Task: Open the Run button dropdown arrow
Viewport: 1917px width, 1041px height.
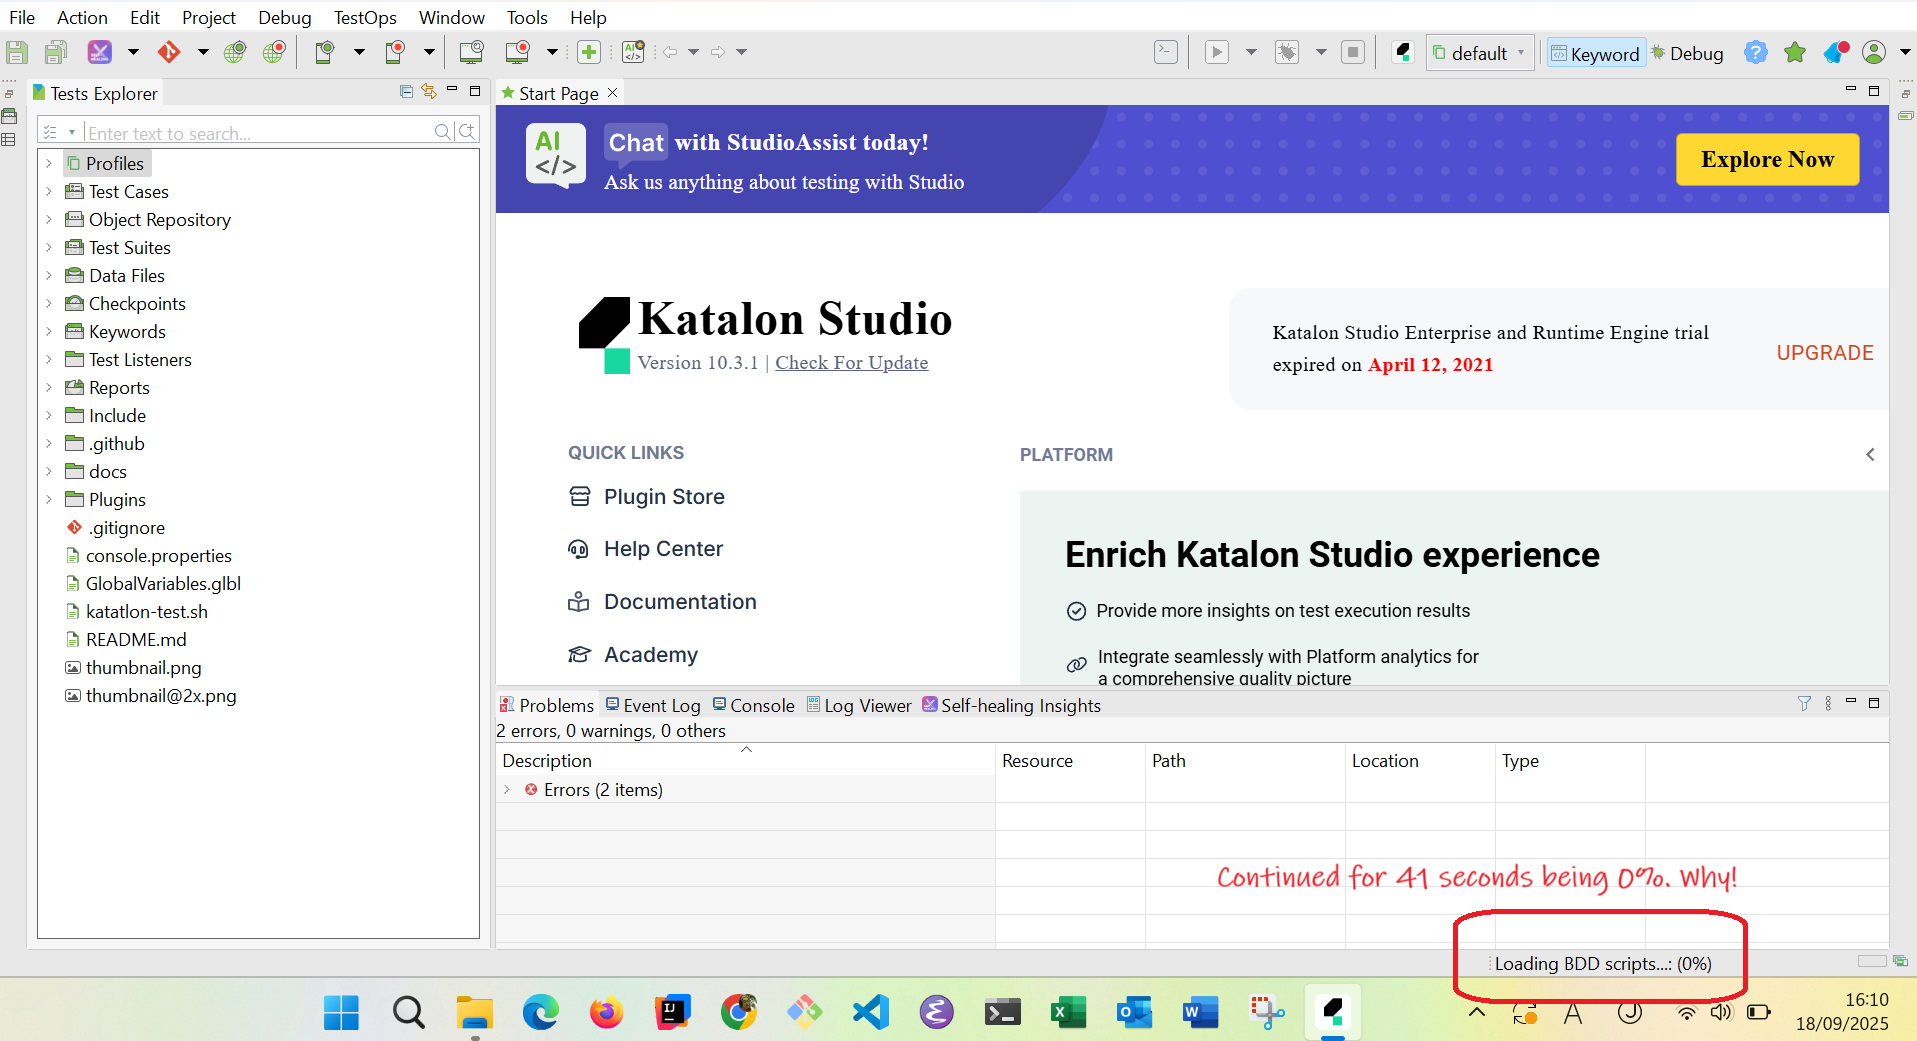Action: [x=1251, y=52]
